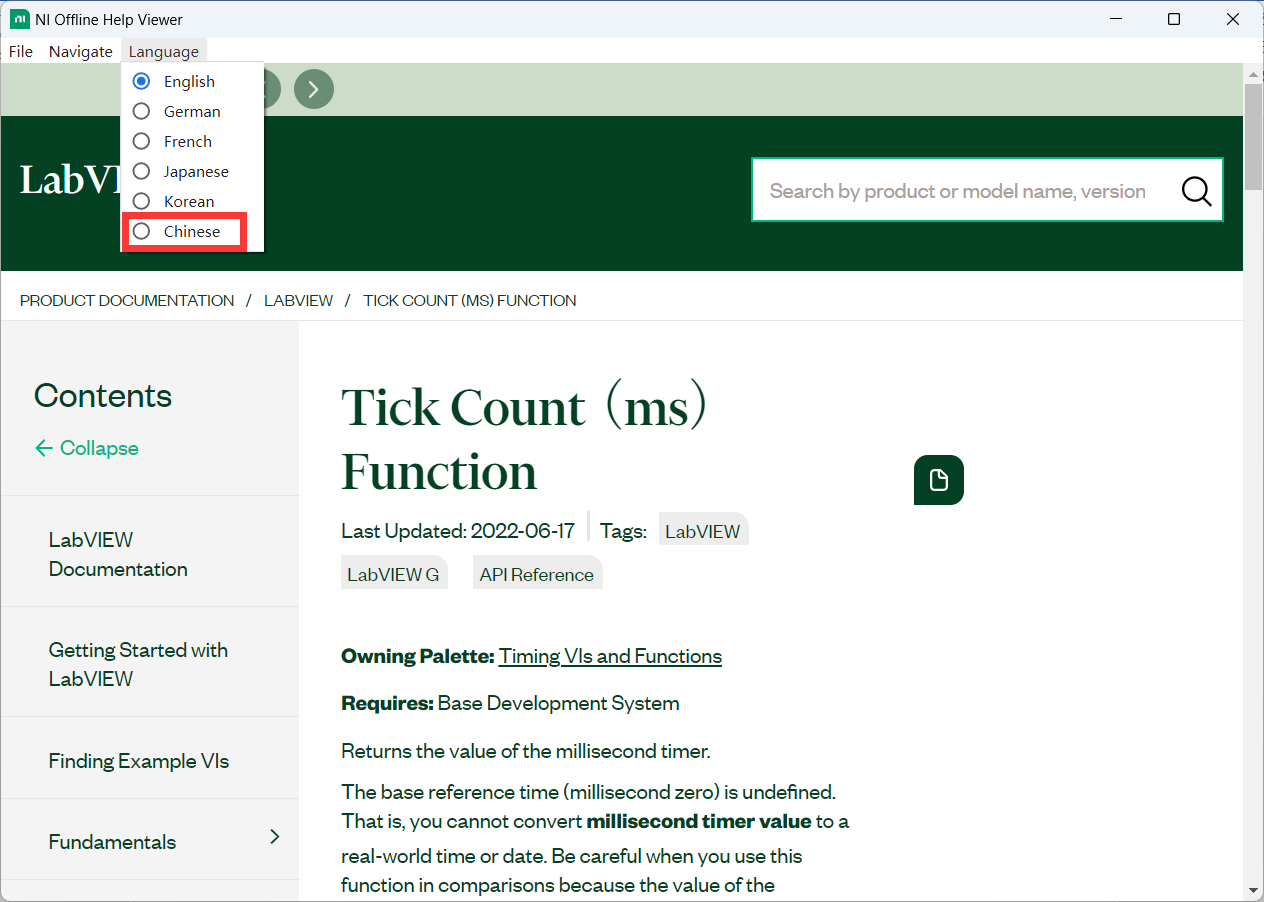Select the German language option
Image resolution: width=1264 pixels, height=902 pixels.
192,111
